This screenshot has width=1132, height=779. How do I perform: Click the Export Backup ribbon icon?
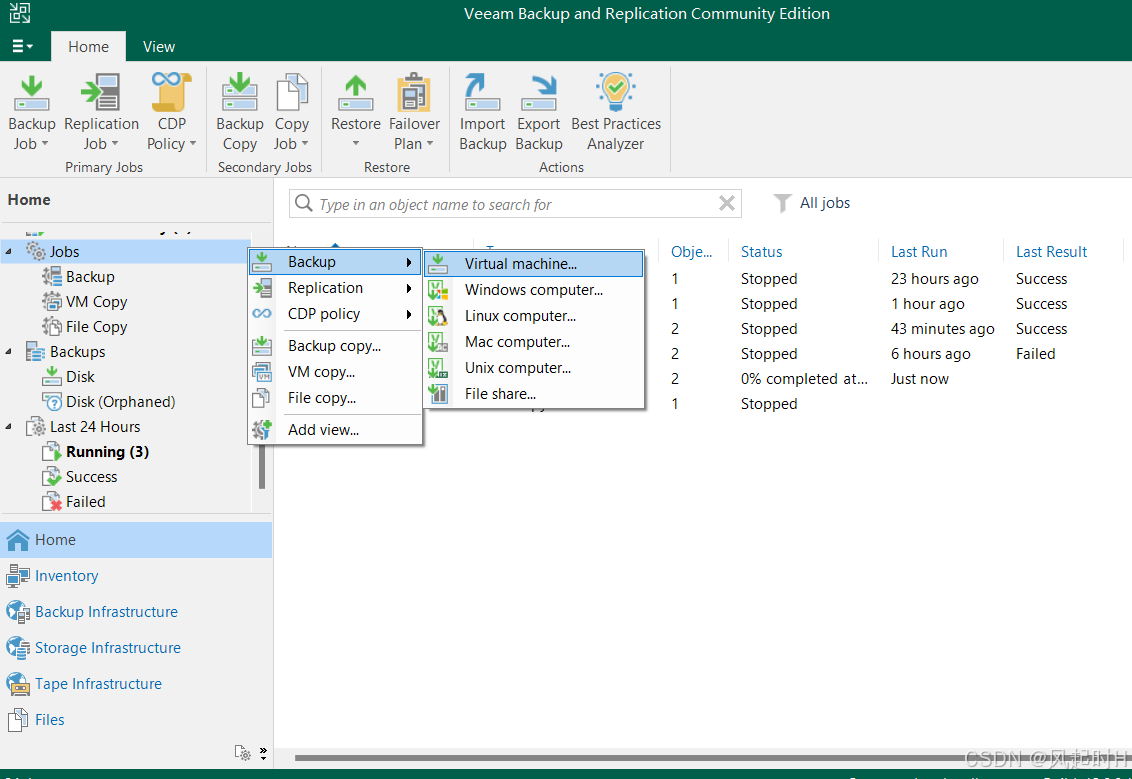(539, 93)
